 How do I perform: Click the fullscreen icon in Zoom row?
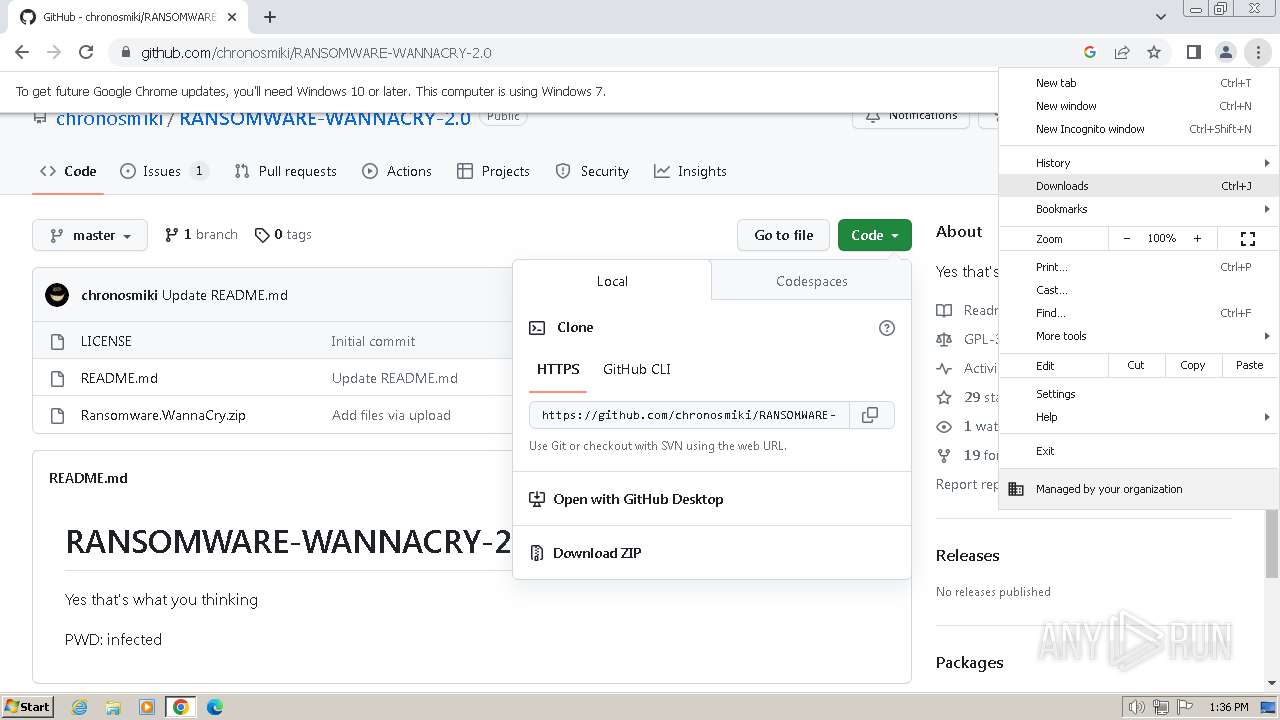(1248, 239)
